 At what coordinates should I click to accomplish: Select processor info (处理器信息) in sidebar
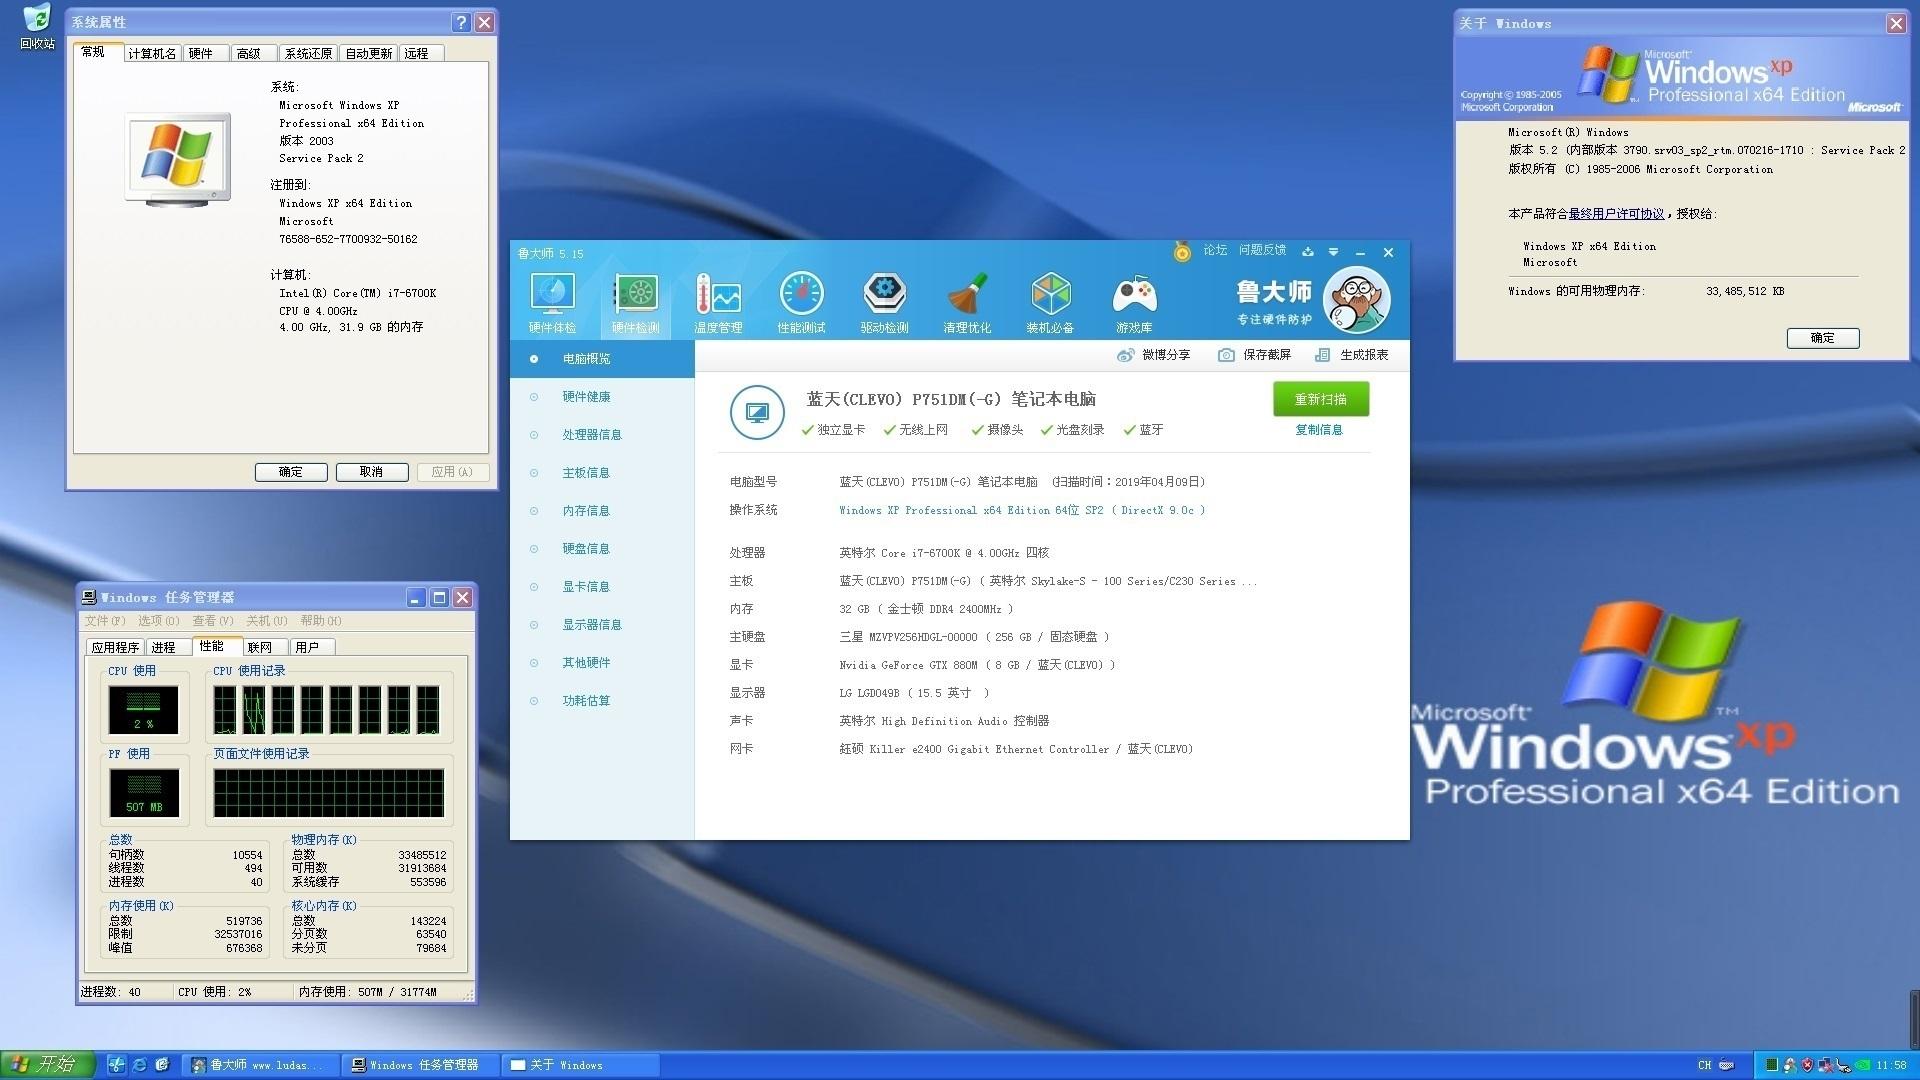tap(591, 435)
